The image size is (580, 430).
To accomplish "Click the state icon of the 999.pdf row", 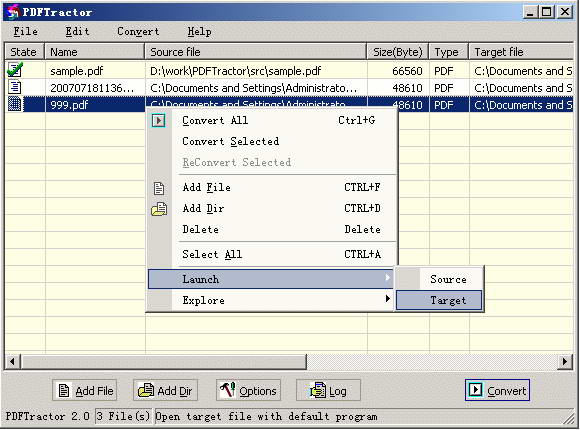I will click(x=14, y=104).
